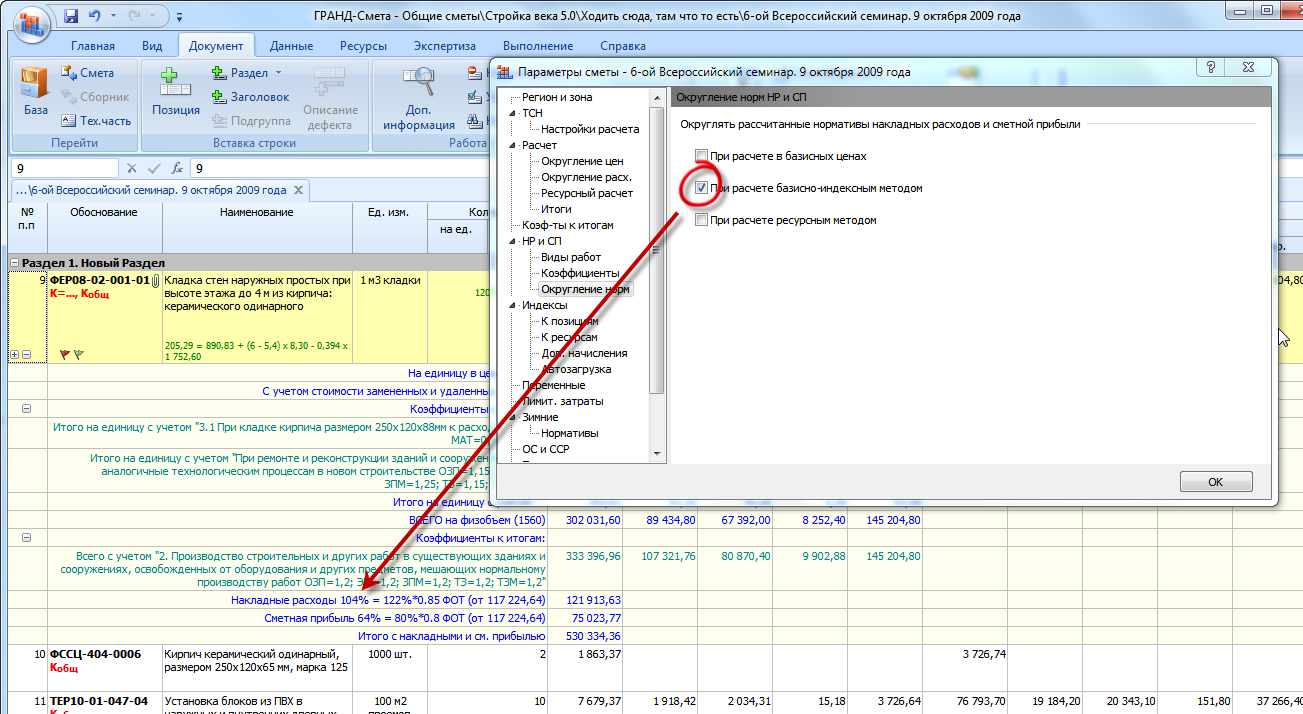
Task: Collapse the Расчет node in settings tree
Action: pyautogui.click(x=512, y=145)
